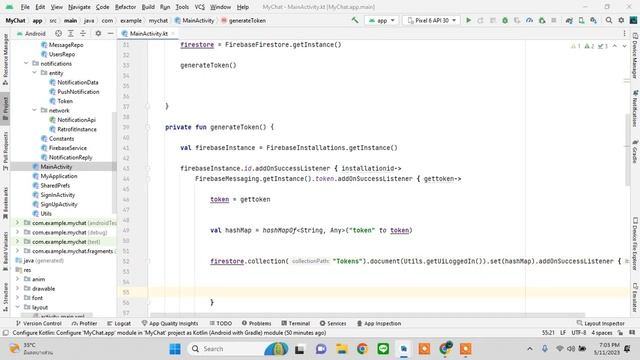Open the Problems tool window
640x360 pixels.
pyautogui.click(x=256, y=323)
